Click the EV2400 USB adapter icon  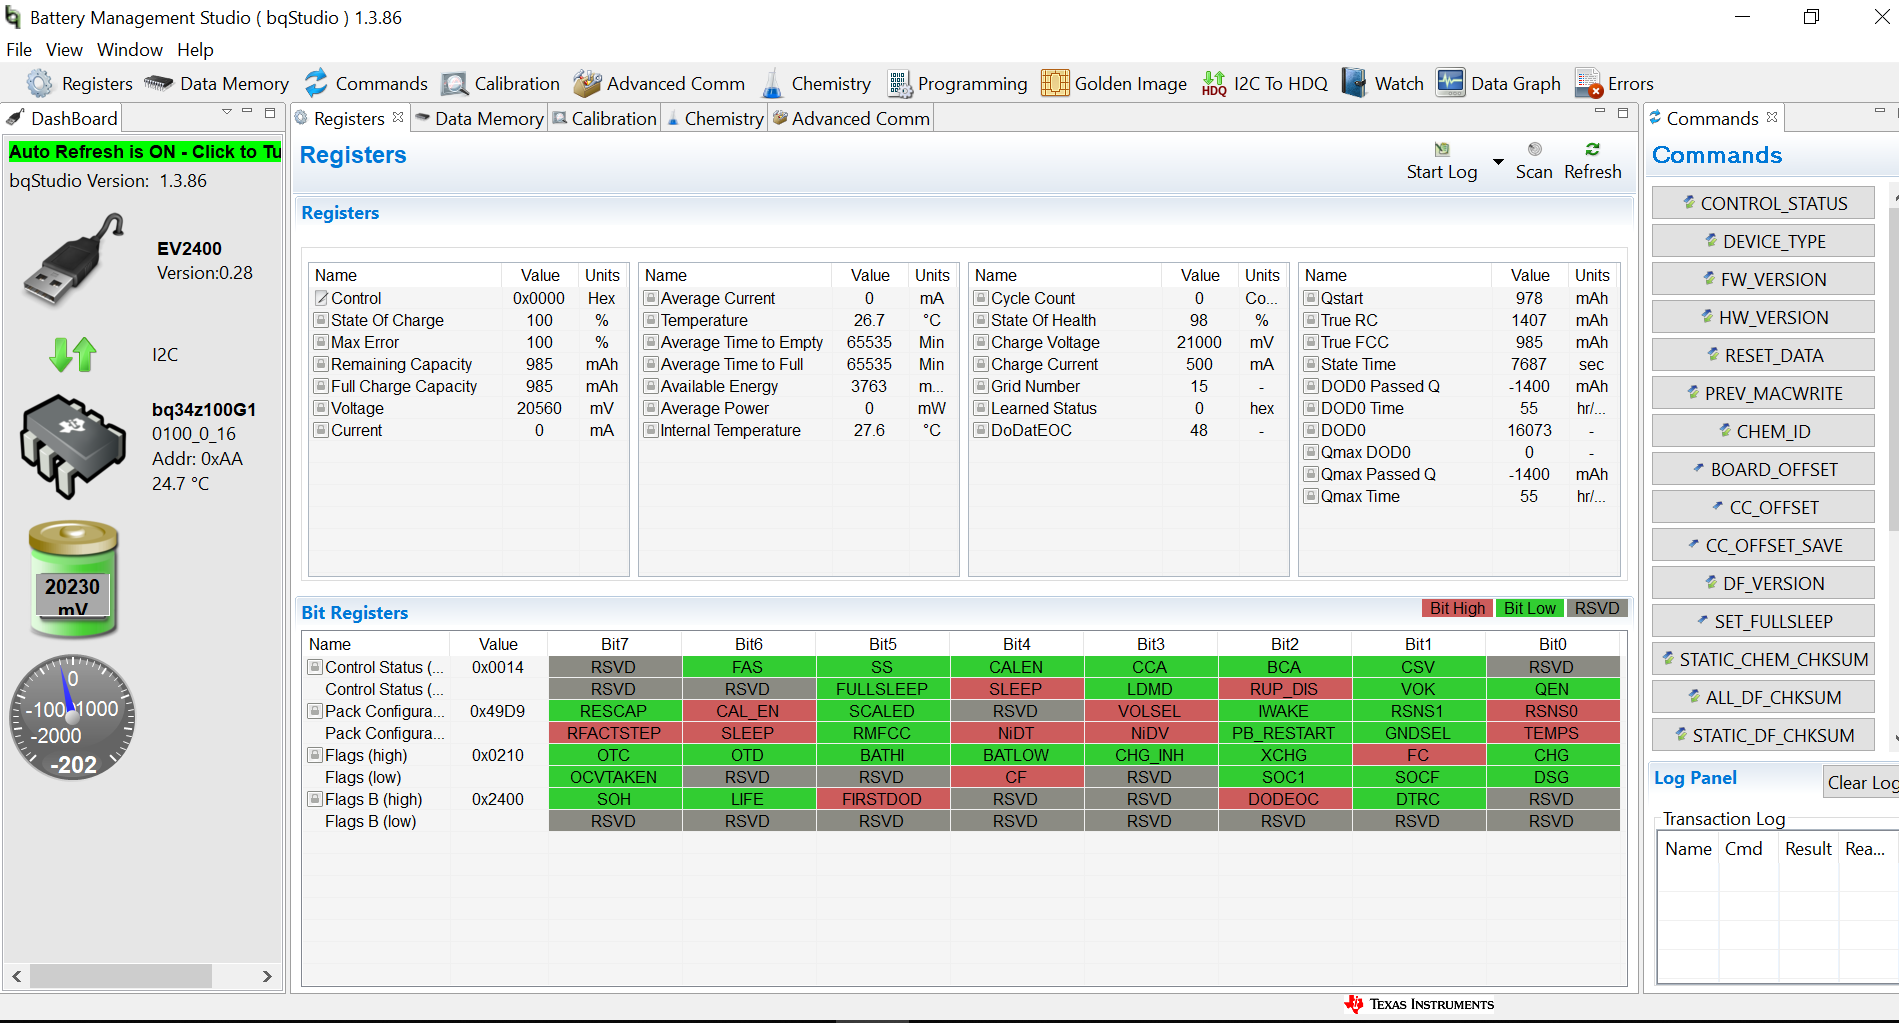pyautogui.click(x=74, y=258)
